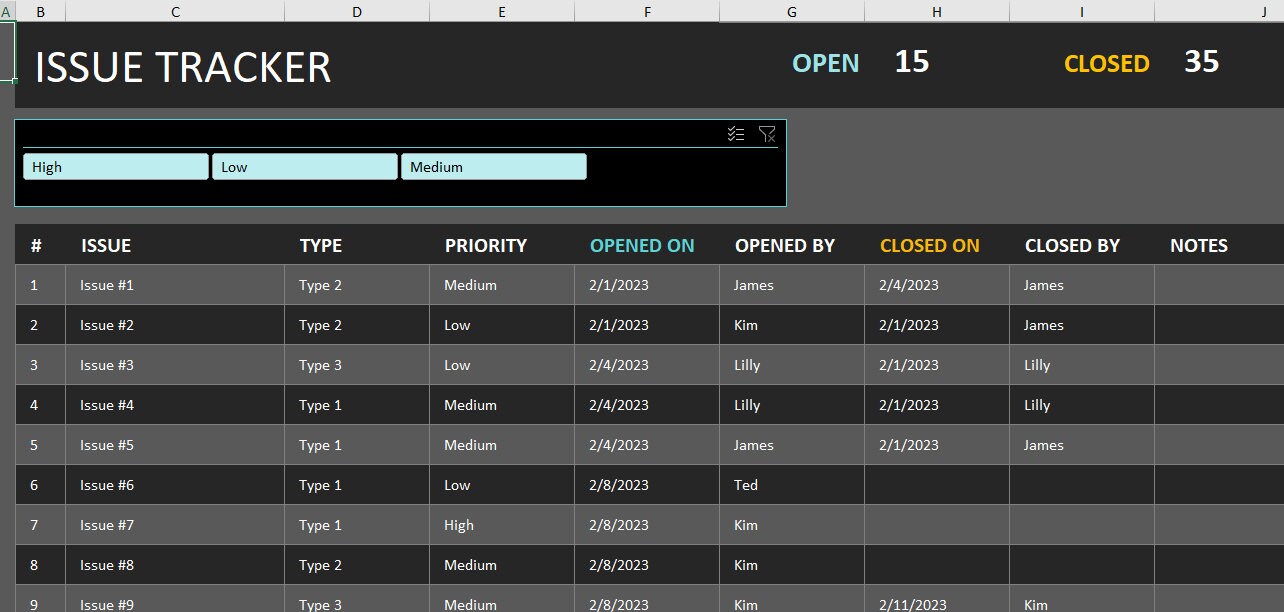Viewport: 1284px width, 612px height.
Task: Select column D header
Action: (x=357, y=11)
